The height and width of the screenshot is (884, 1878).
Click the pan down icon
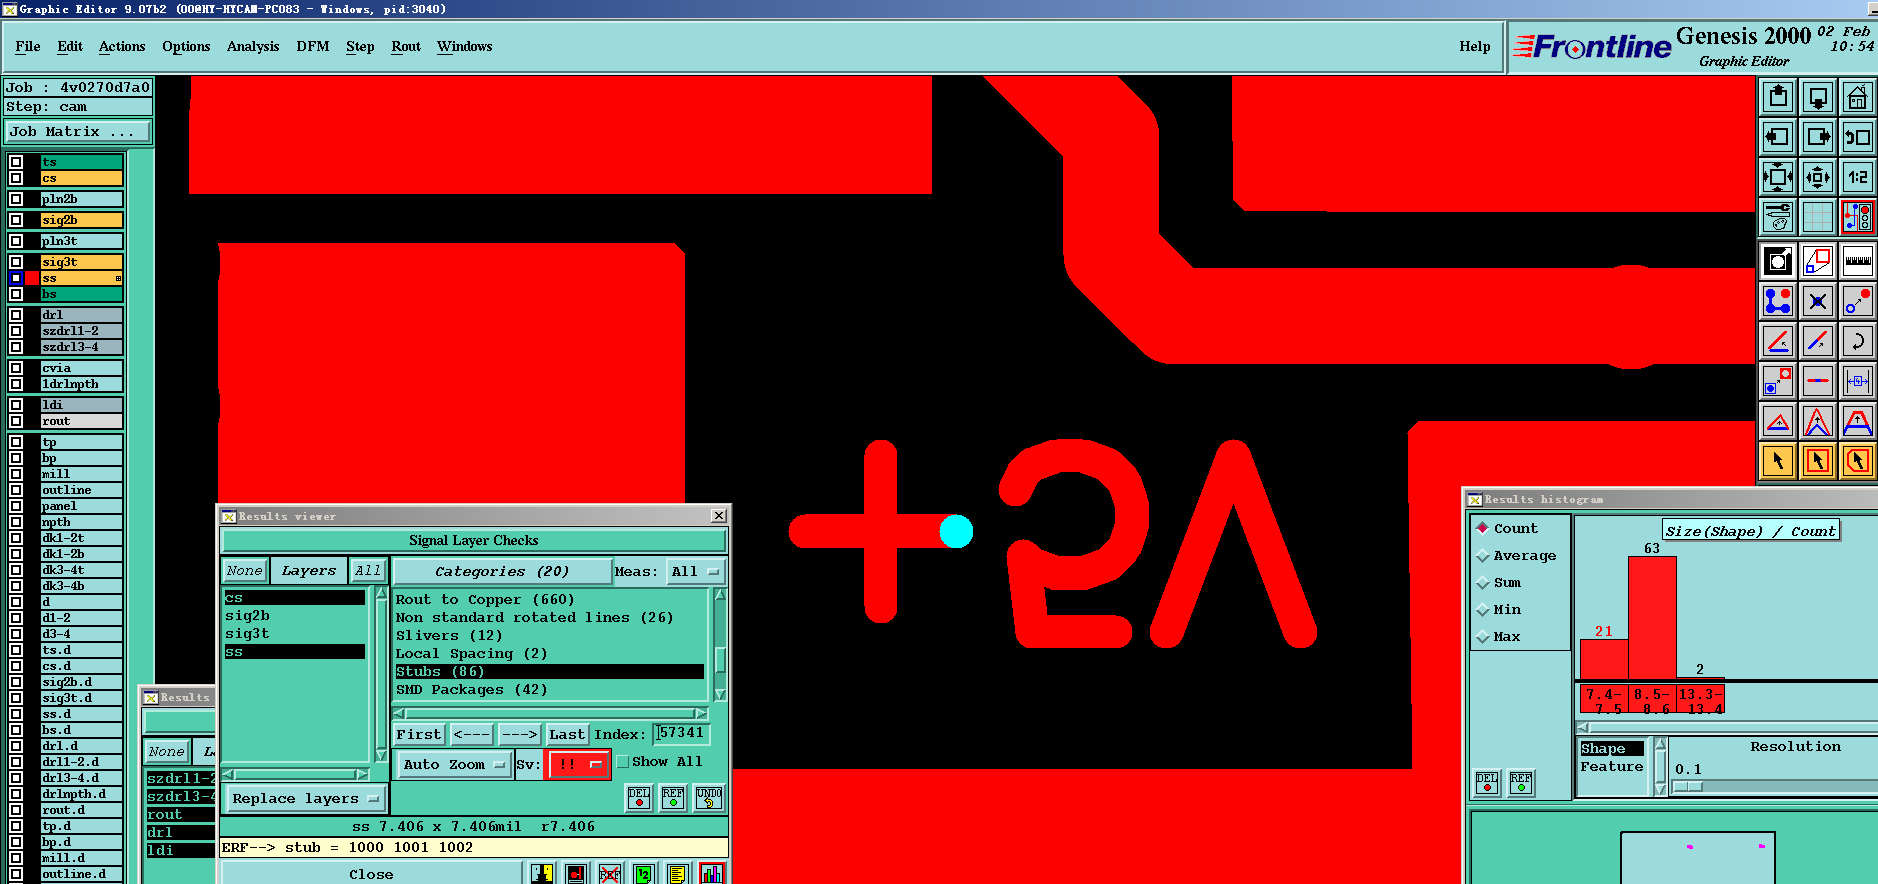click(1818, 97)
